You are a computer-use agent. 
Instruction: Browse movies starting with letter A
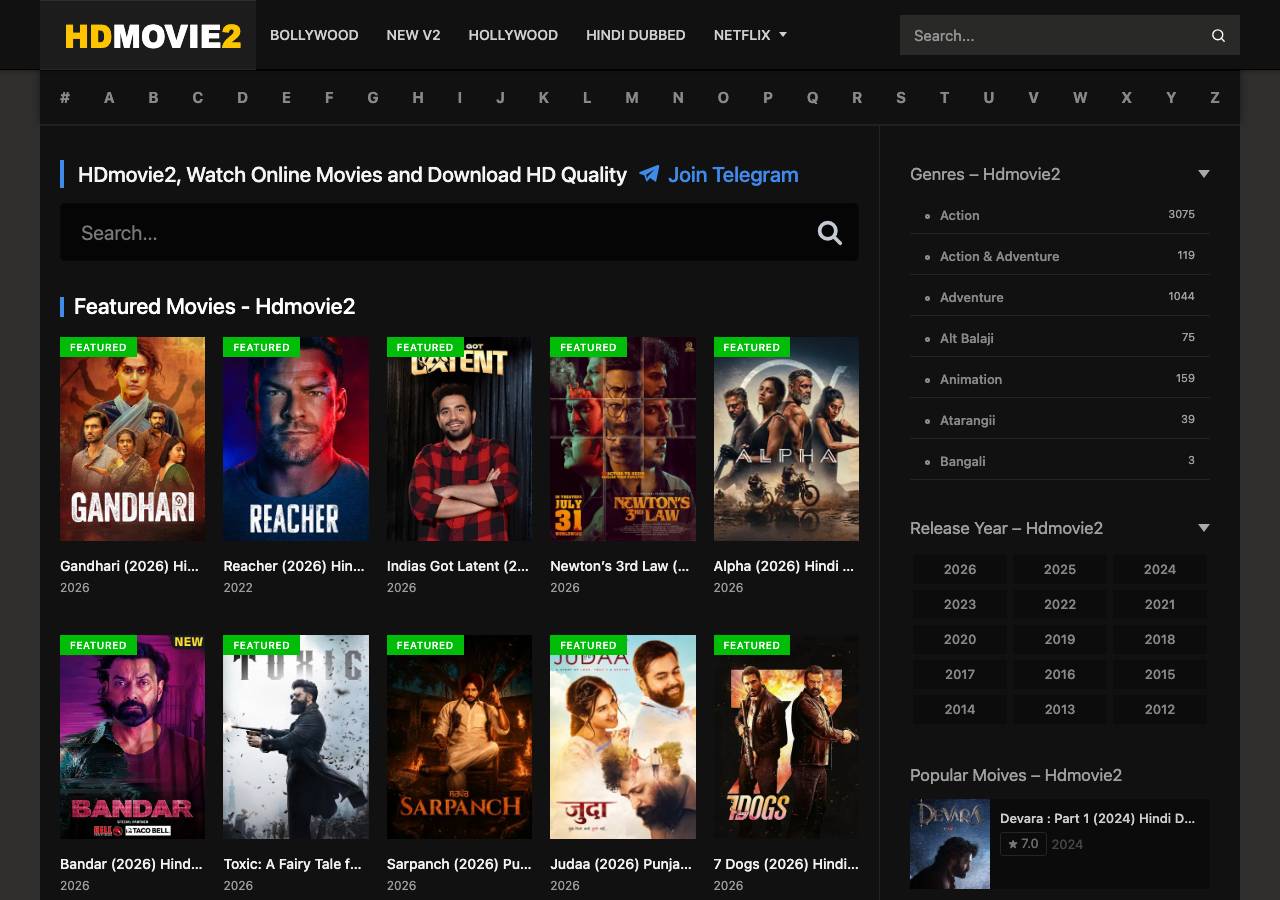click(x=109, y=97)
